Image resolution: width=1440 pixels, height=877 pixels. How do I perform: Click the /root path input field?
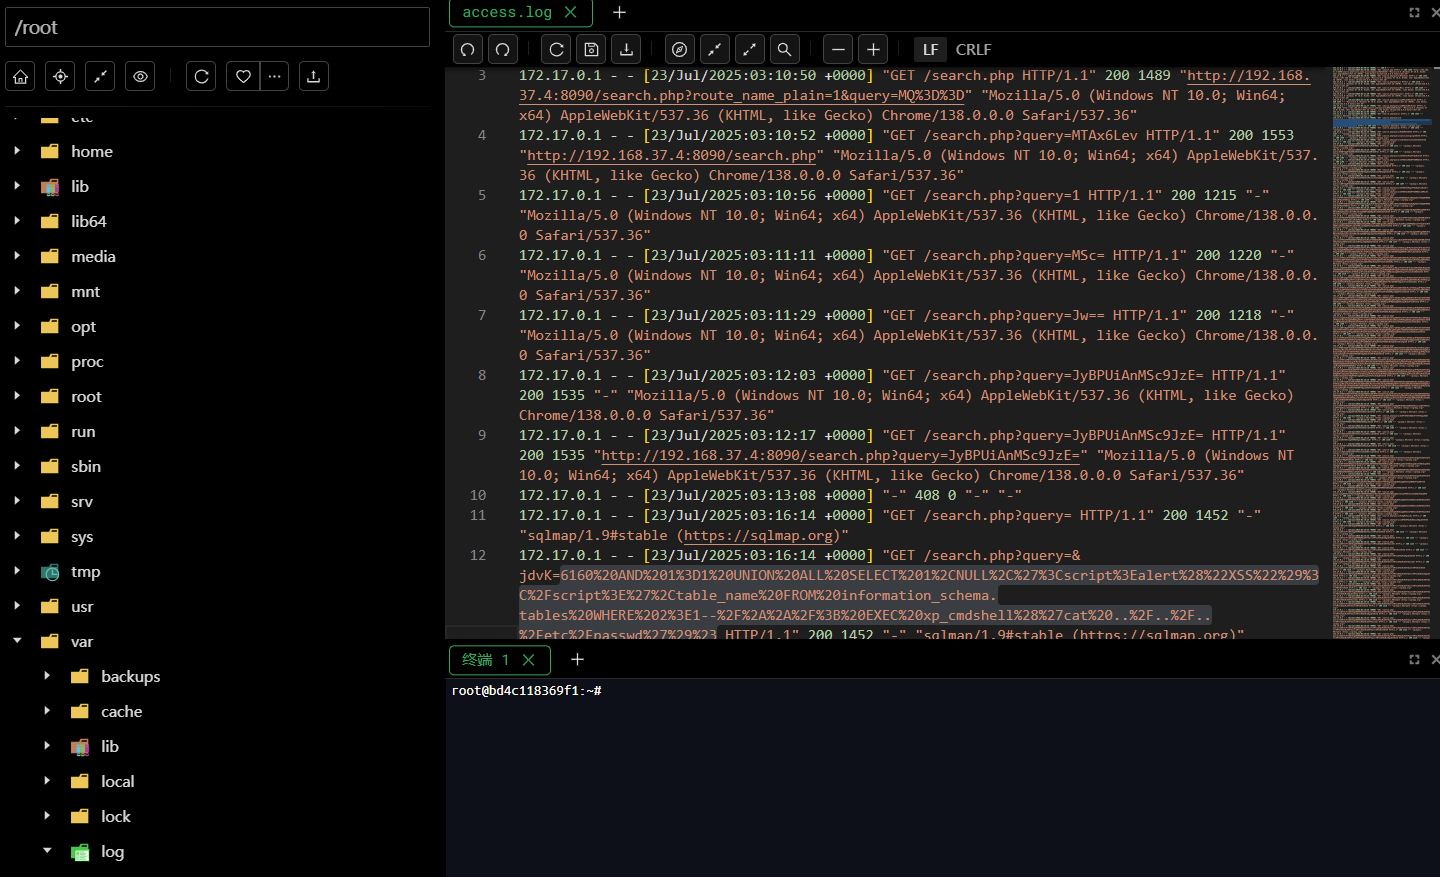[217, 27]
